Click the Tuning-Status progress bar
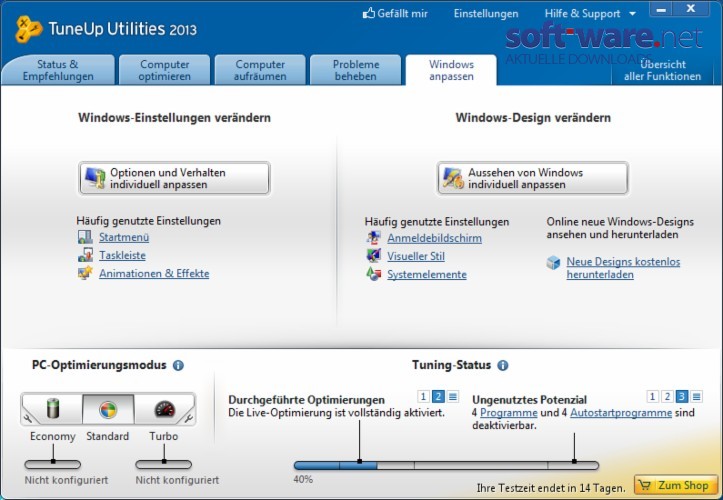The height and width of the screenshot is (500, 723). pos(446,465)
